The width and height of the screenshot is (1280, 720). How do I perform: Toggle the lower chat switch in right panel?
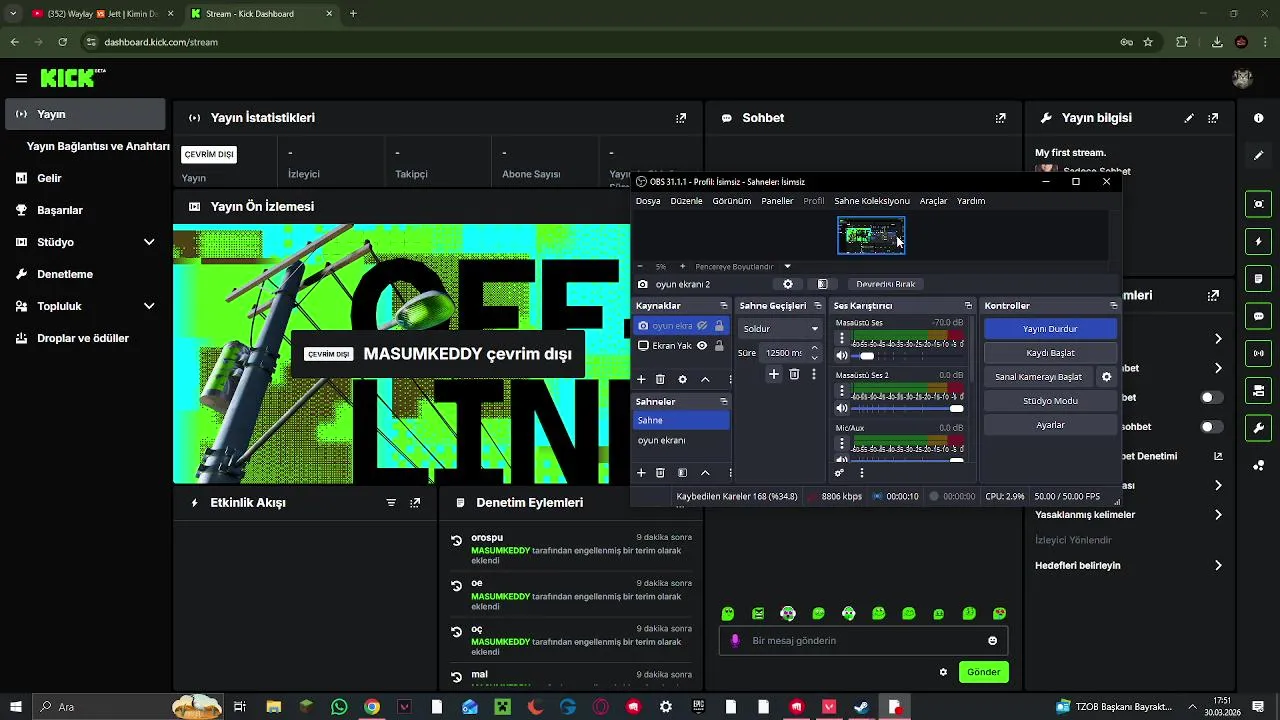tap(1211, 427)
